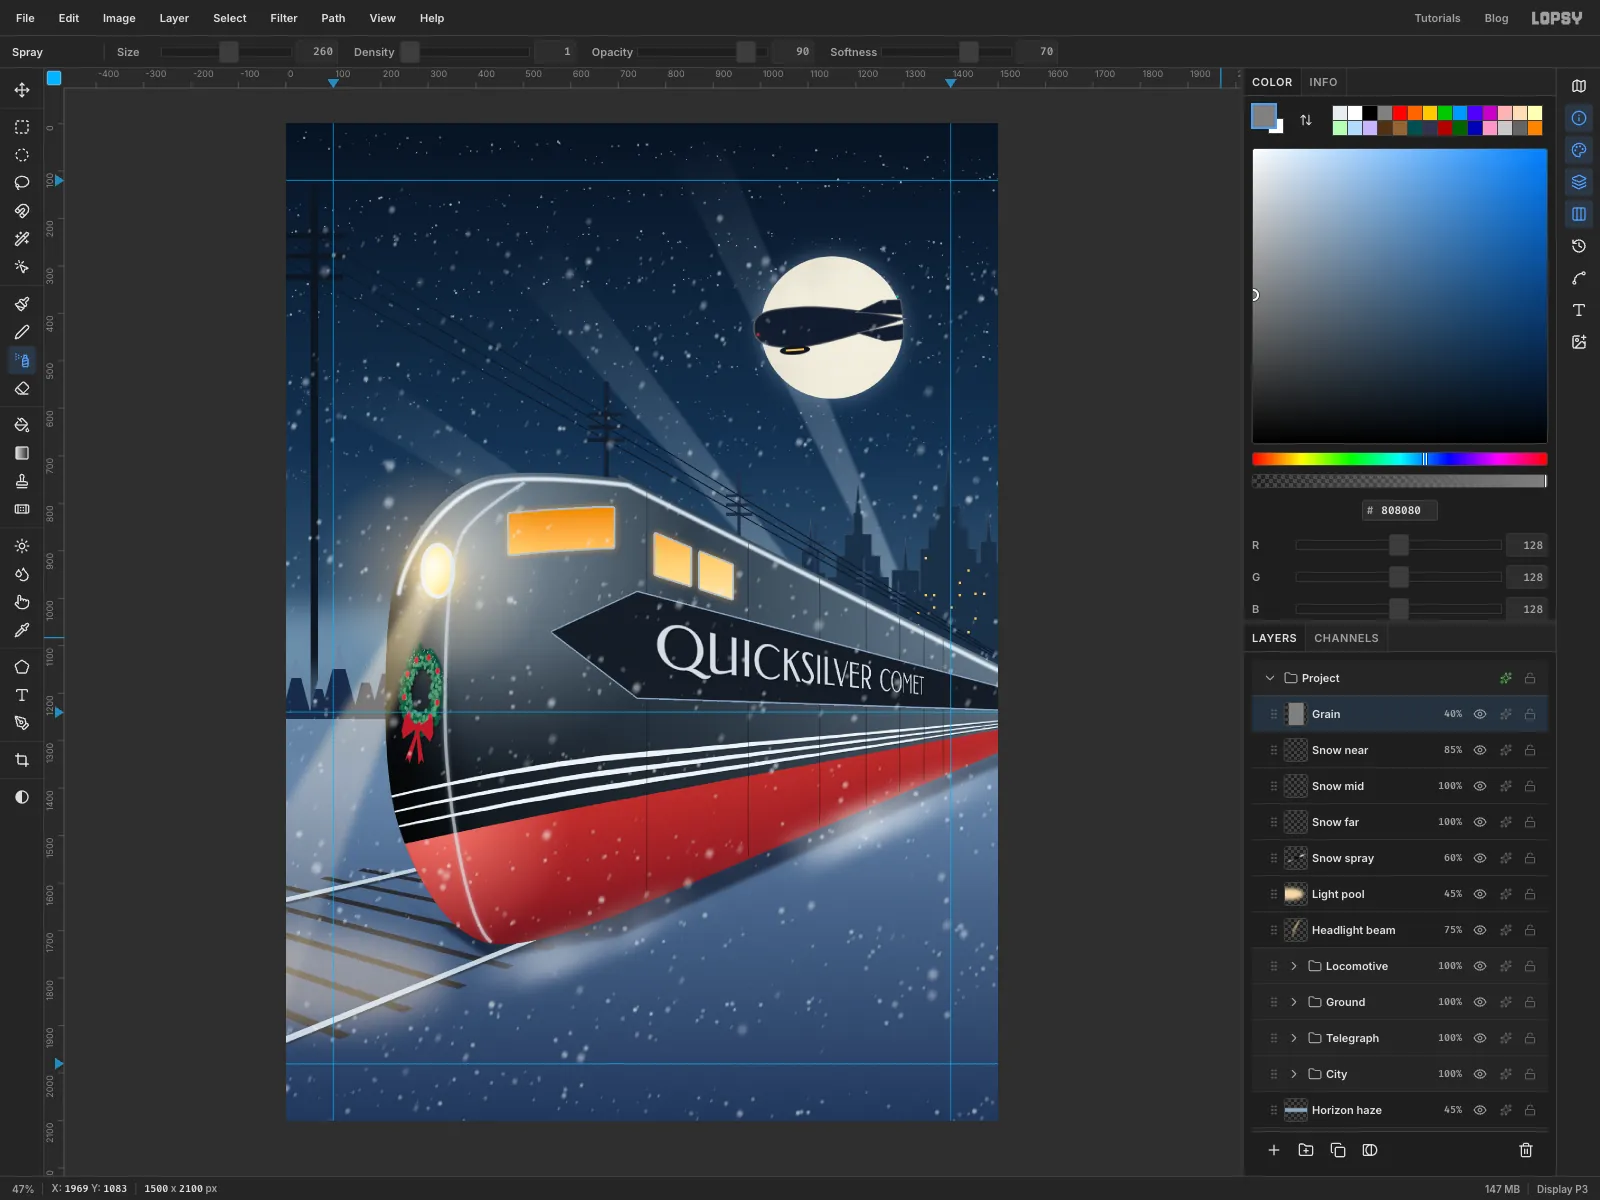
Task: Open the Layer menu
Action: click(174, 18)
